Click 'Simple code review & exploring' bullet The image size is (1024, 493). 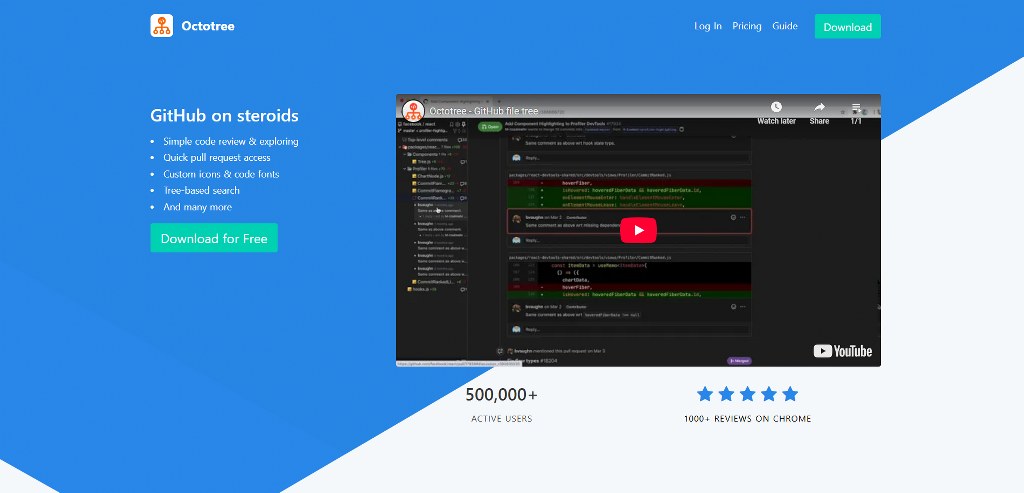[x=231, y=142]
